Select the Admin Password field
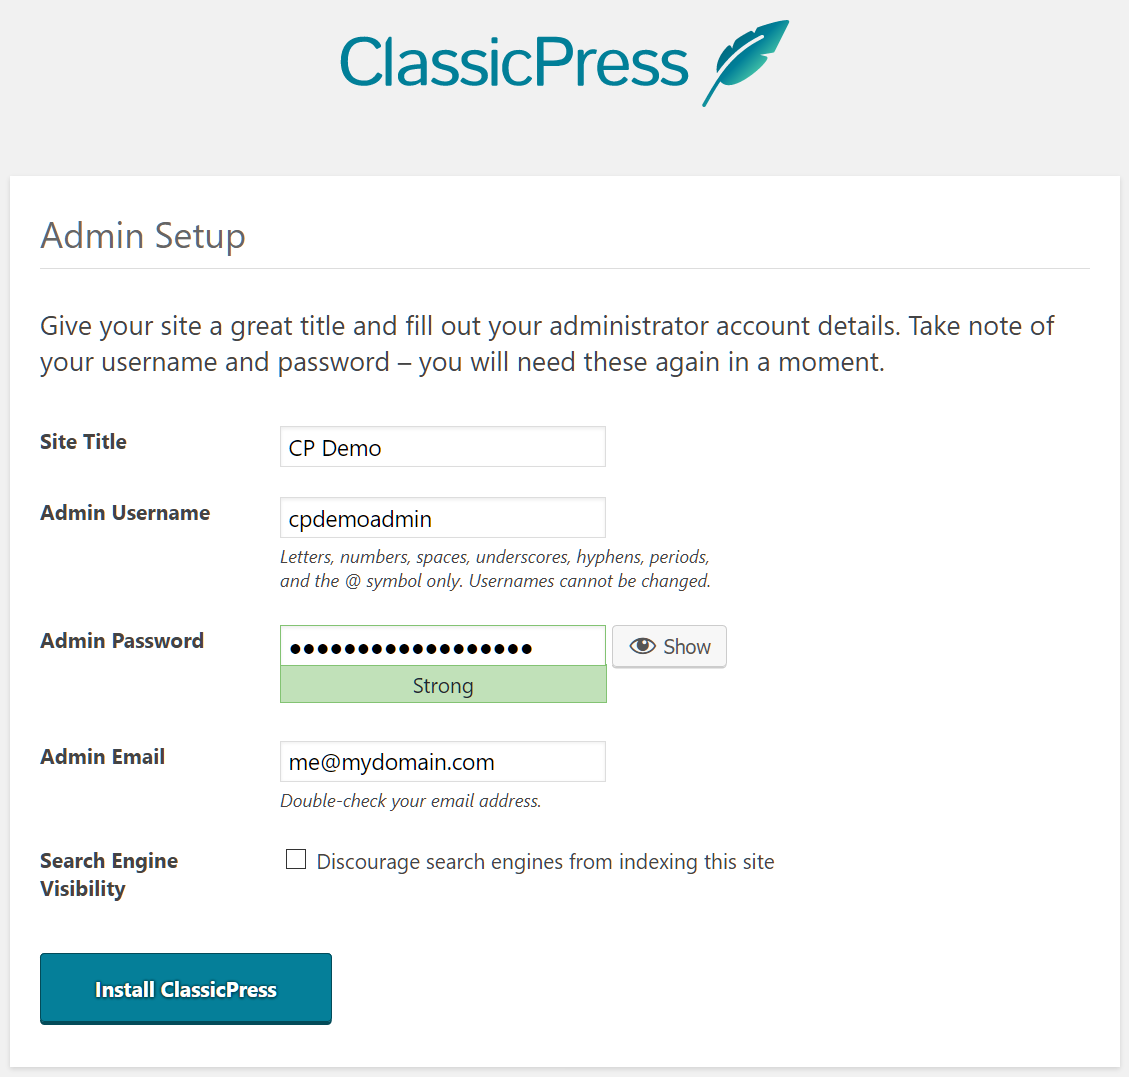The height and width of the screenshot is (1077, 1129). [443, 646]
